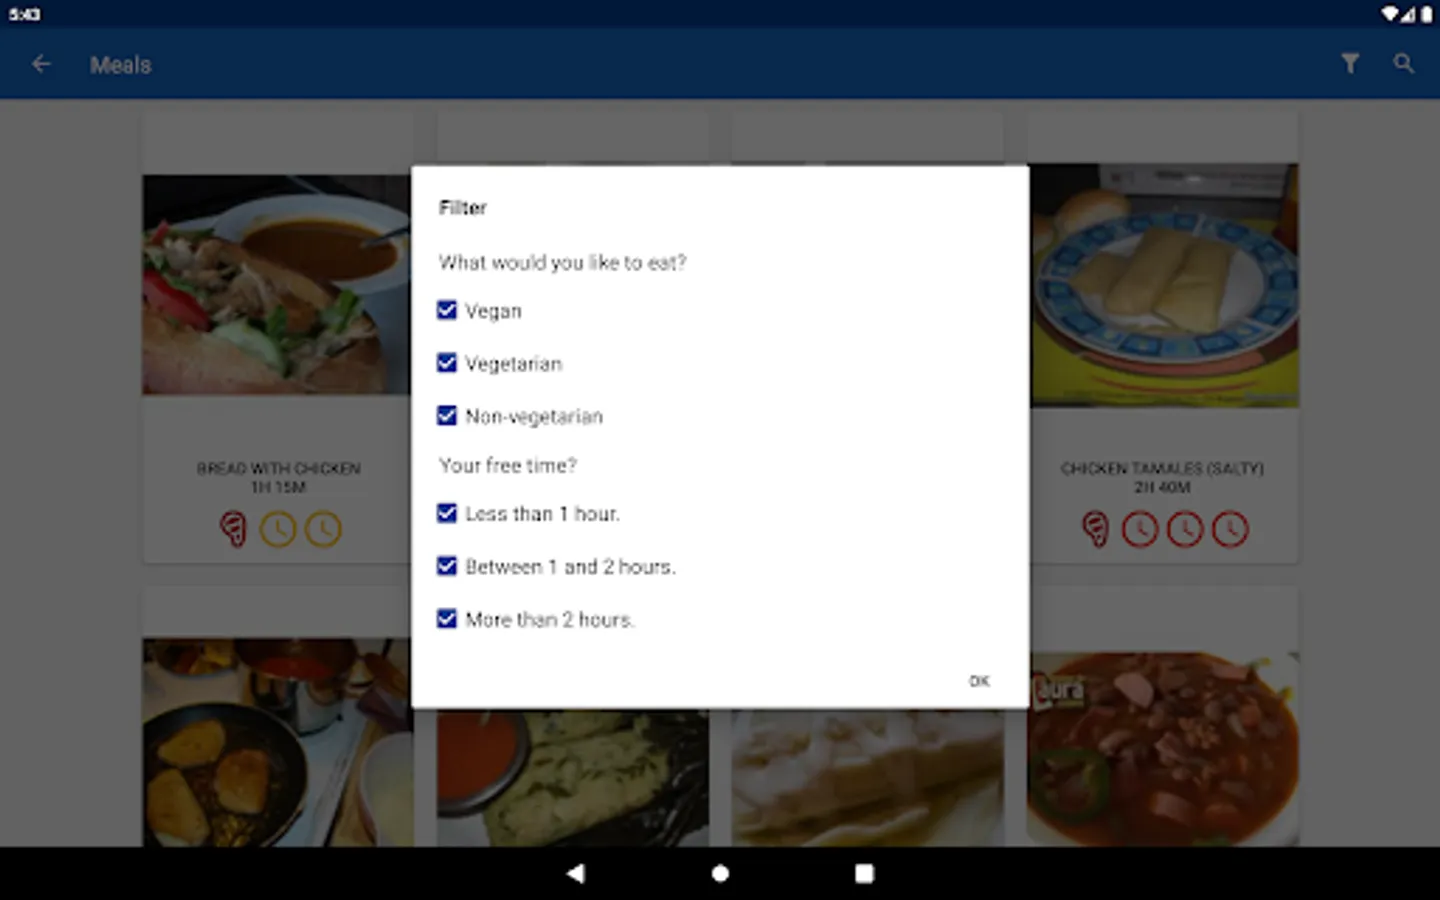Uncheck the Vegetarian checkbox
The width and height of the screenshot is (1440, 900).
[447, 363]
